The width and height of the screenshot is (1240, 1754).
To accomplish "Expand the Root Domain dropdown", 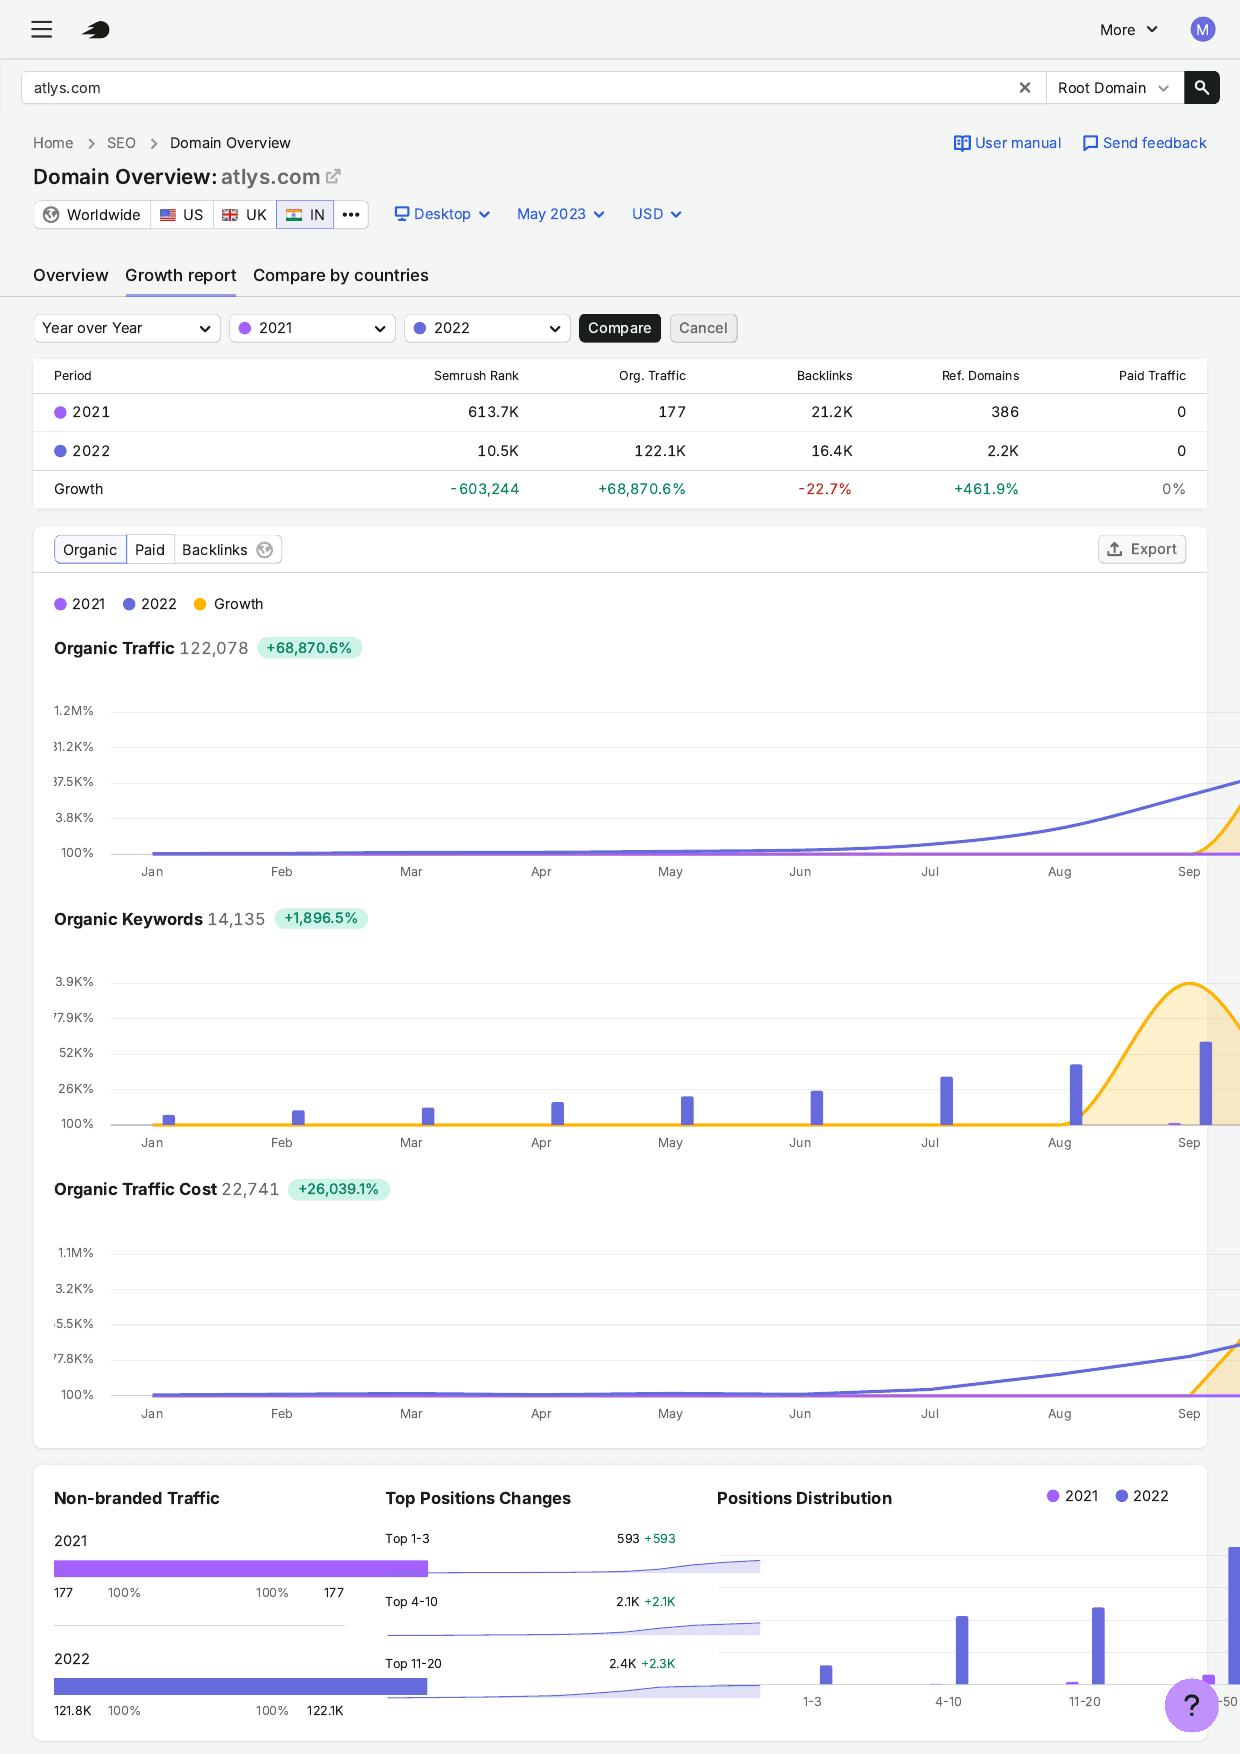I will (x=1114, y=88).
